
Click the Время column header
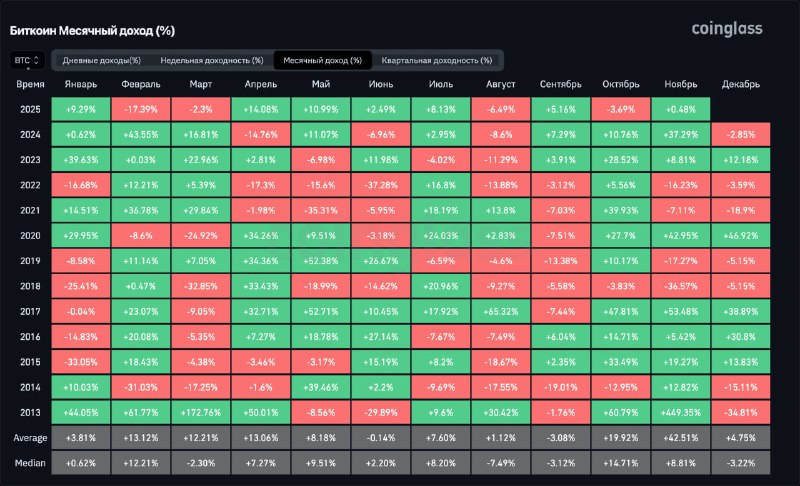click(x=30, y=85)
